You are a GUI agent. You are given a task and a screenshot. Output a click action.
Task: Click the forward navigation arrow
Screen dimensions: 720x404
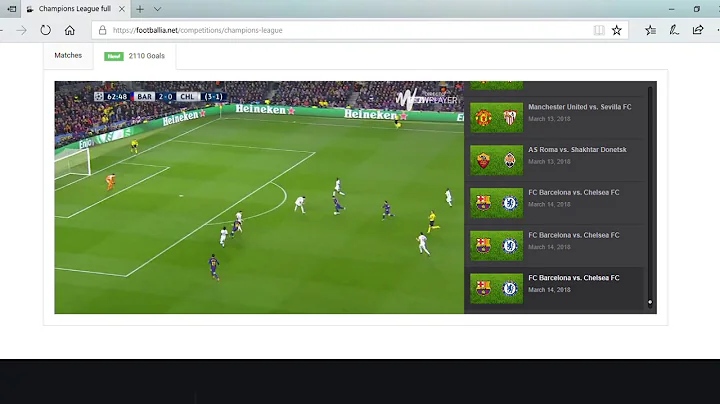point(21,30)
